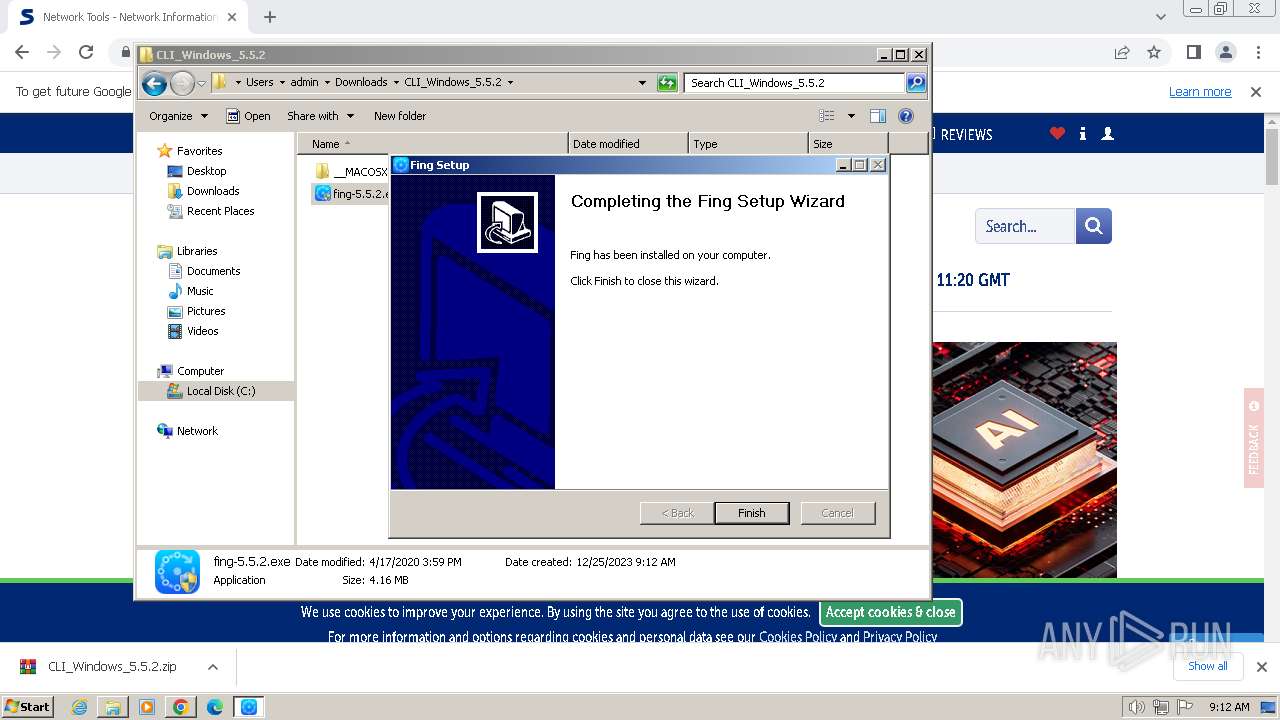1280x720 pixels.
Task: Click the Explorer back navigation arrow
Action: tap(154, 83)
